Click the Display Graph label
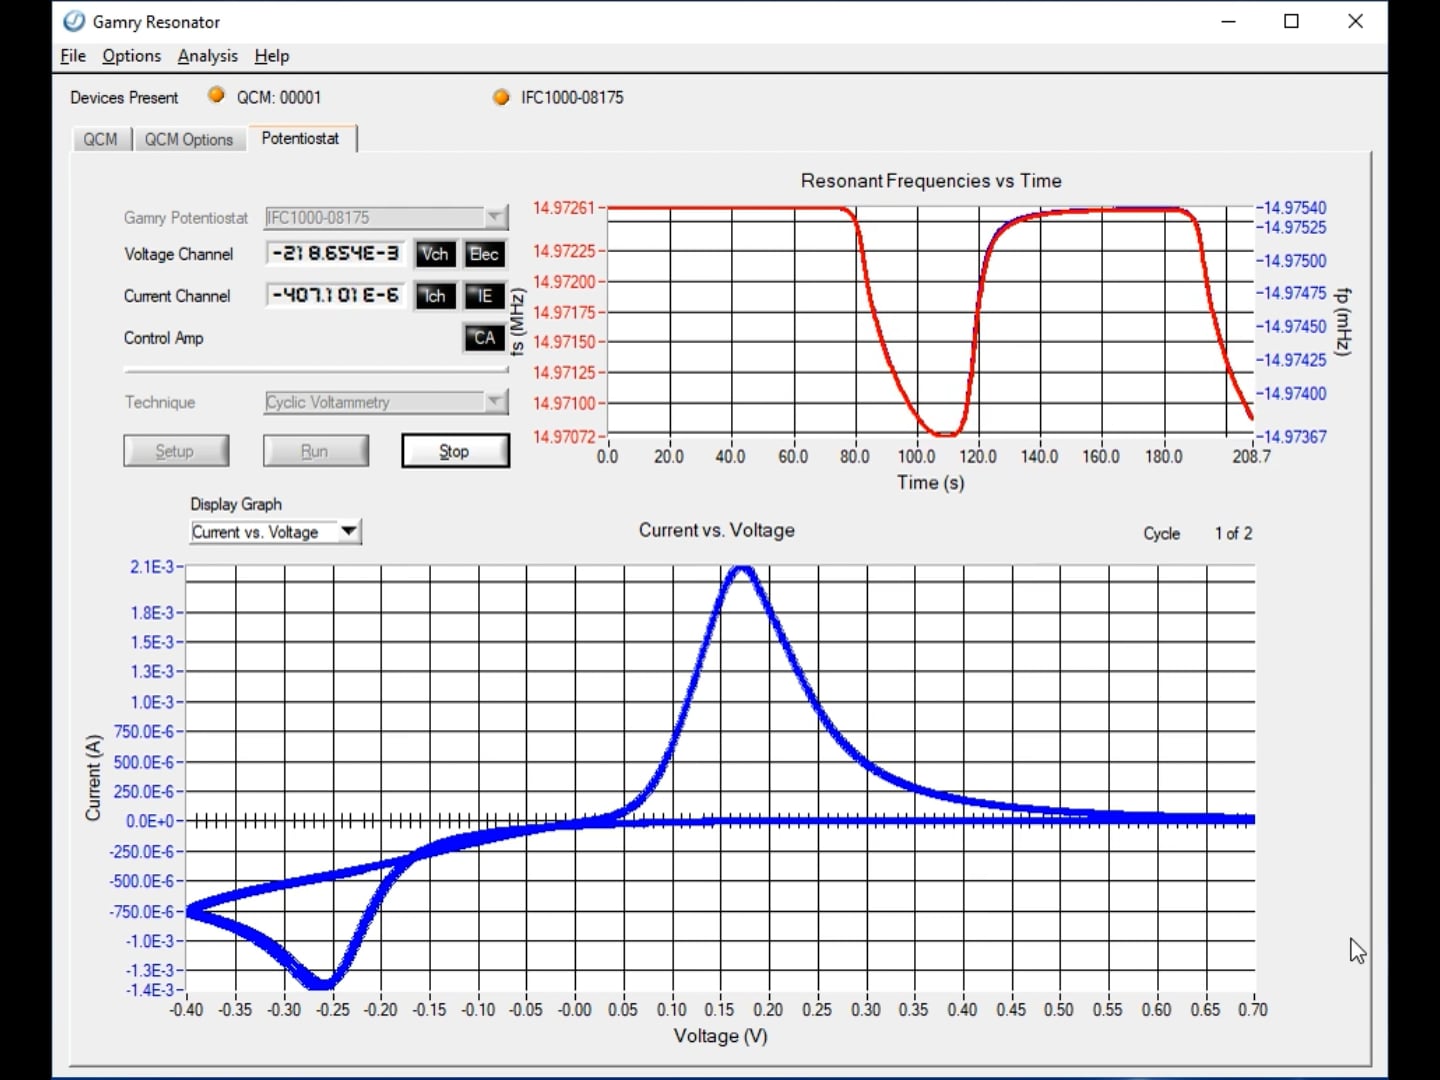 (x=236, y=504)
